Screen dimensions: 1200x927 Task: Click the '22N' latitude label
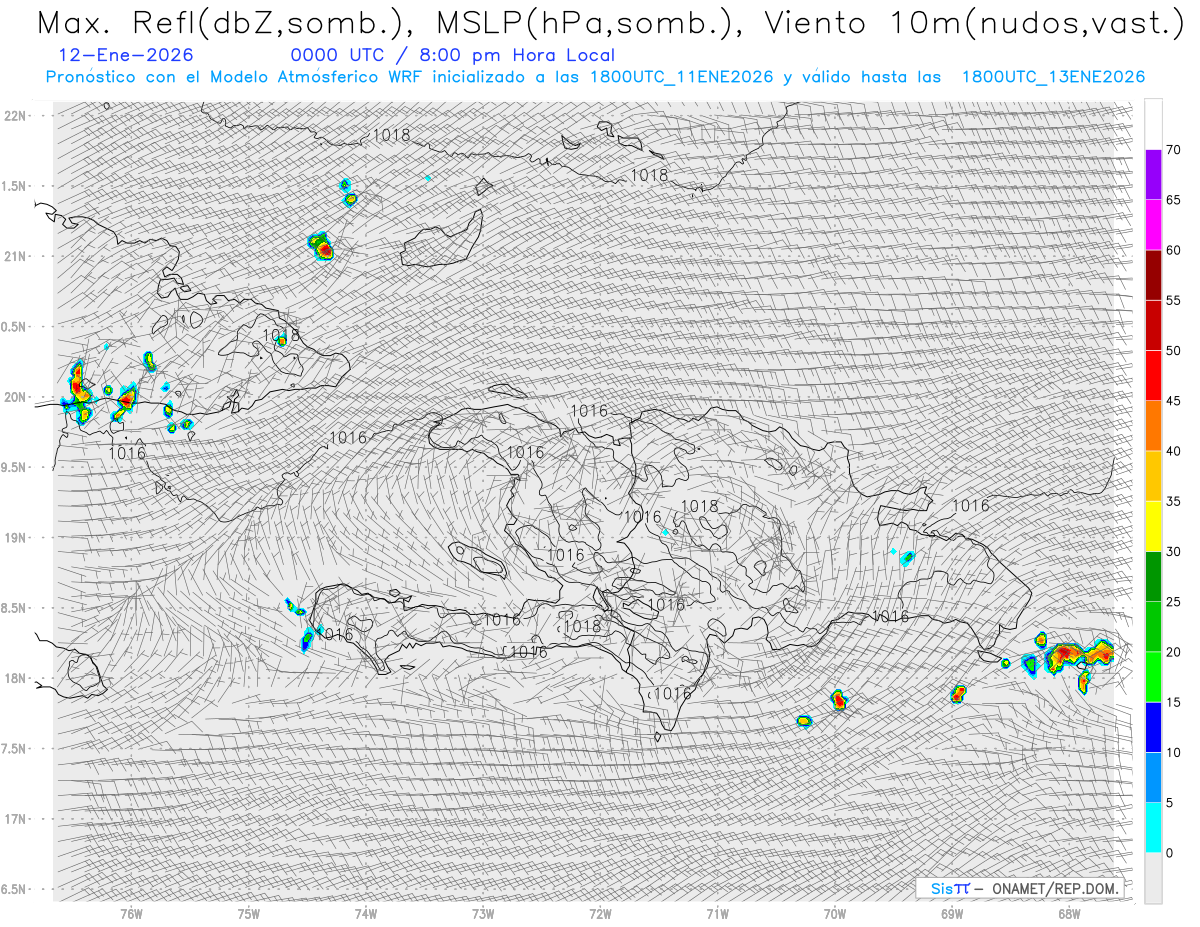(x=15, y=115)
